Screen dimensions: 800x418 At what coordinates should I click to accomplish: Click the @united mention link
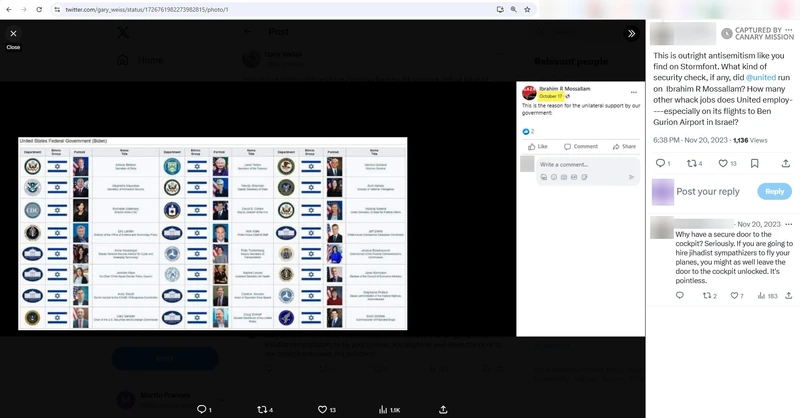[761, 78]
